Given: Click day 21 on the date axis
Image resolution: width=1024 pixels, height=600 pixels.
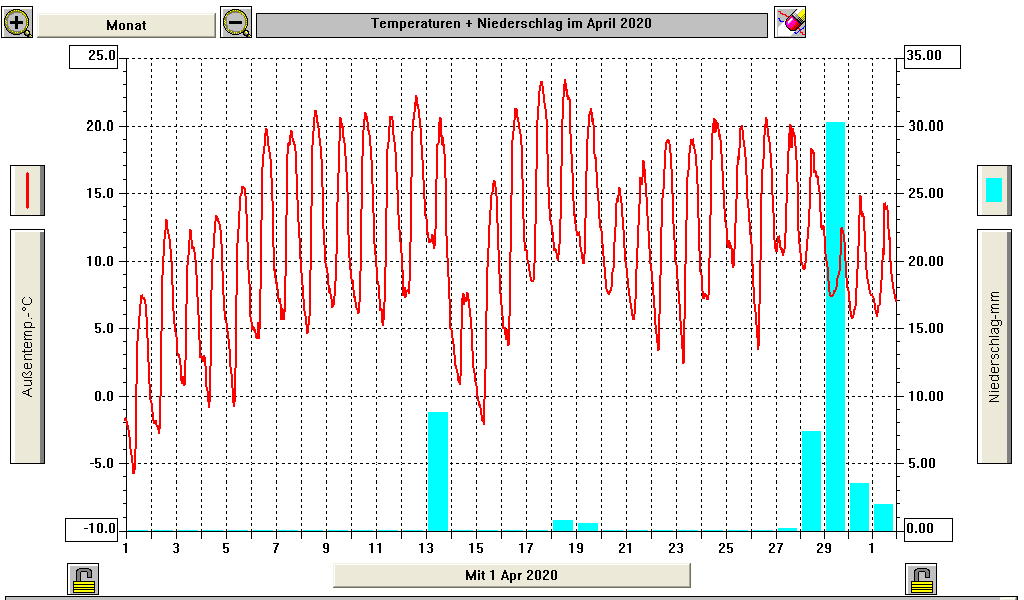Looking at the screenshot, I should (625, 548).
